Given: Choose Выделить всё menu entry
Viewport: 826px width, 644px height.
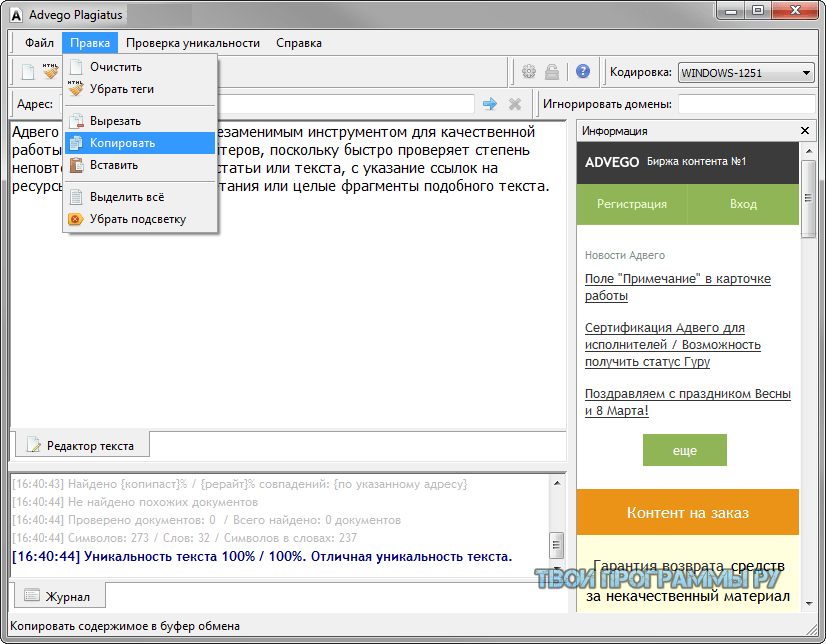Looking at the screenshot, I should pos(140,197).
